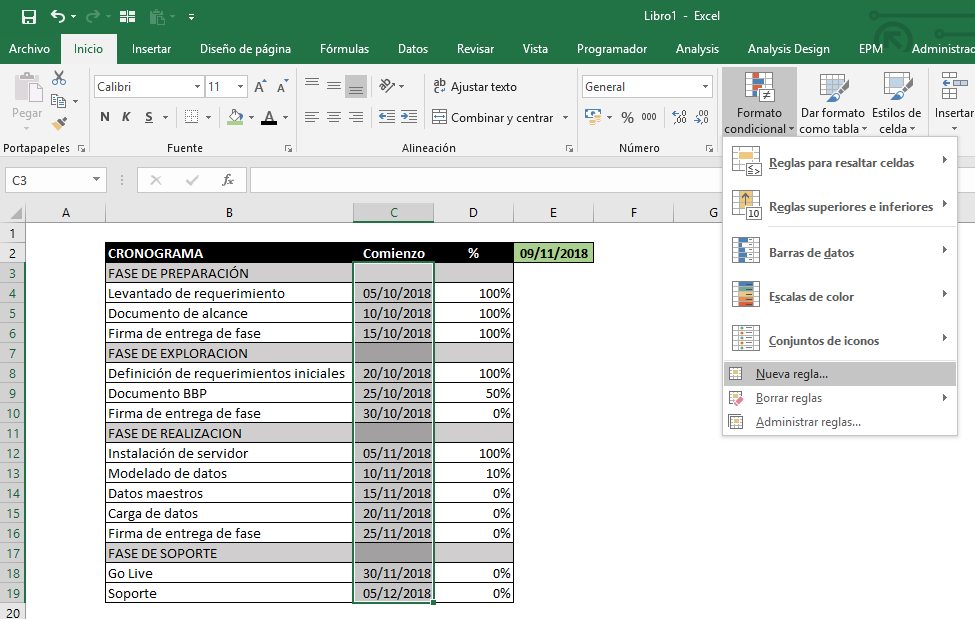This screenshot has width=975, height=619.
Task: Open the Name Box dropdown arrow
Action: pos(96,180)
